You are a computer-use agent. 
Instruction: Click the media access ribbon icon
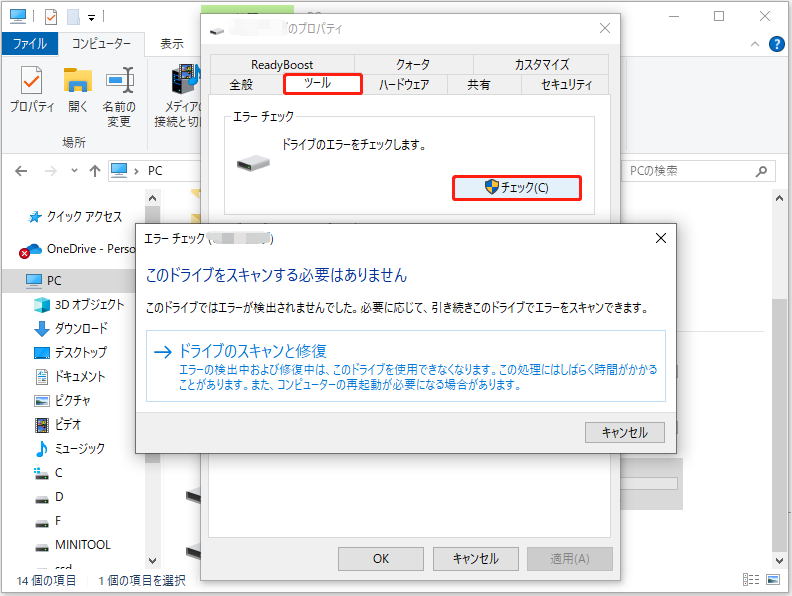(x=185, y=79)
